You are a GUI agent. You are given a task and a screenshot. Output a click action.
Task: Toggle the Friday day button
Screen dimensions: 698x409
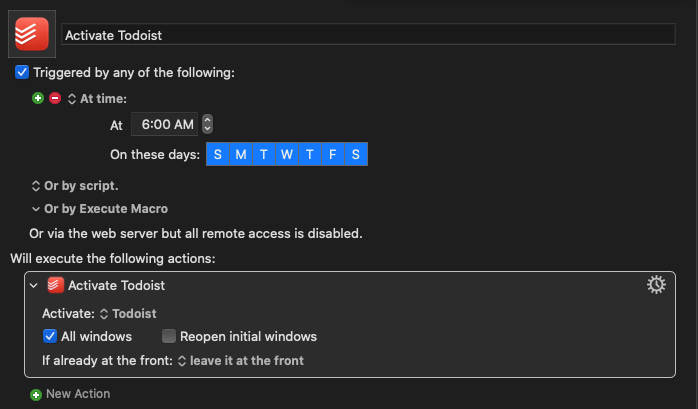tap(333, 154)
